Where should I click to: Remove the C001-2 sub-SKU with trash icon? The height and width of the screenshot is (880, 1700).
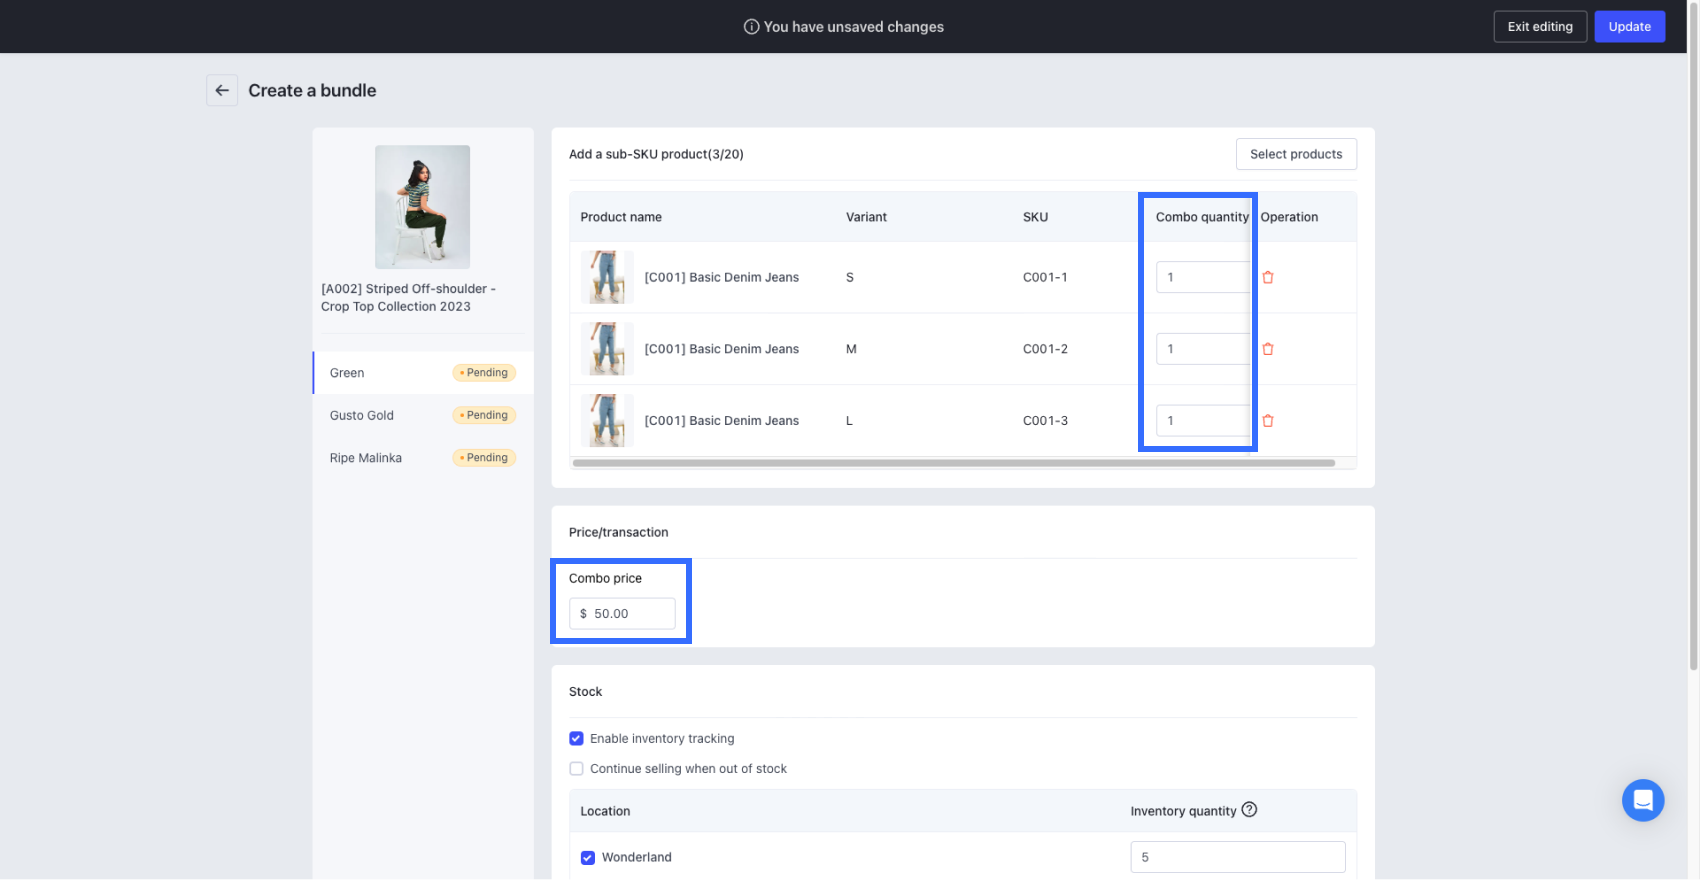(x=1268, y=349)
